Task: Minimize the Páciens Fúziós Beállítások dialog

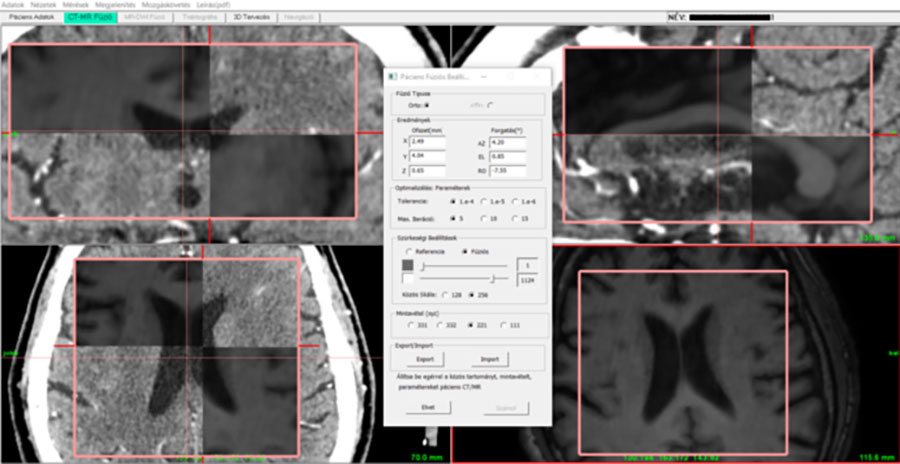Action: [x=483, y=76]
